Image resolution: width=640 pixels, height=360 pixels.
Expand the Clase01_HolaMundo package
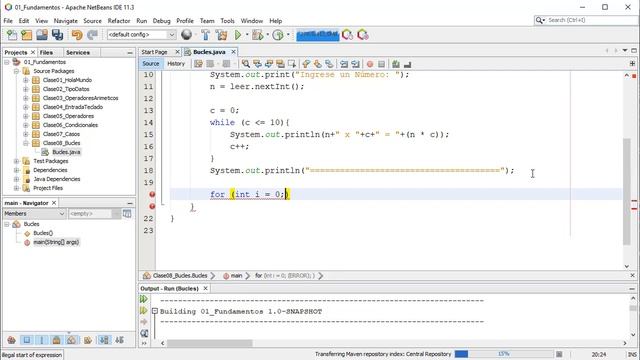click(26, 80)
